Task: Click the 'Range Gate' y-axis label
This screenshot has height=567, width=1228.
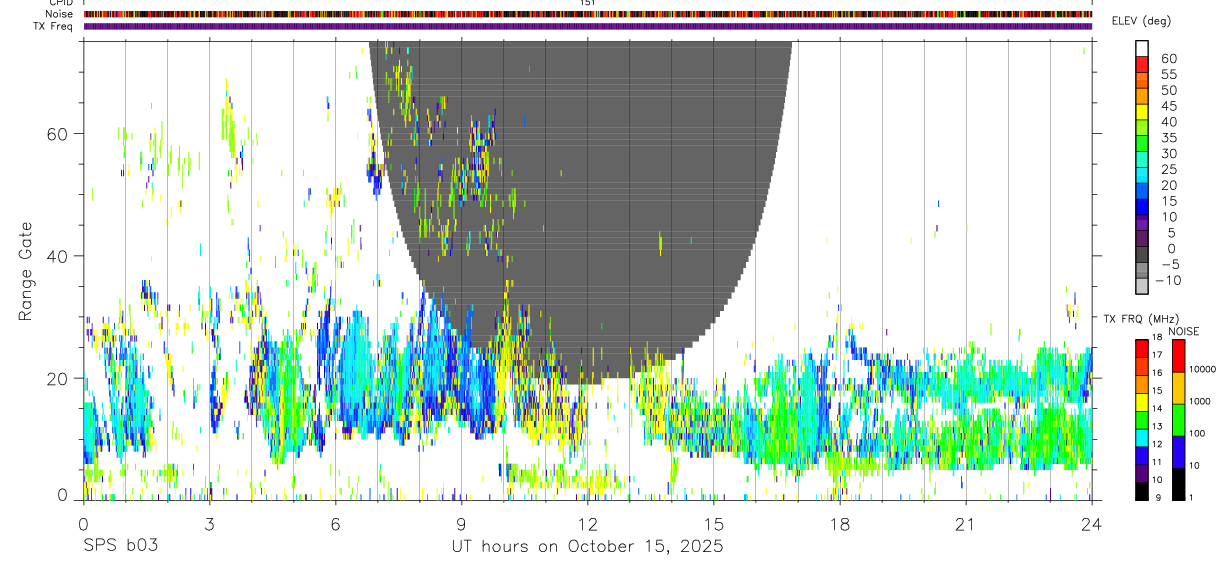Action: [x=25, y=271]
